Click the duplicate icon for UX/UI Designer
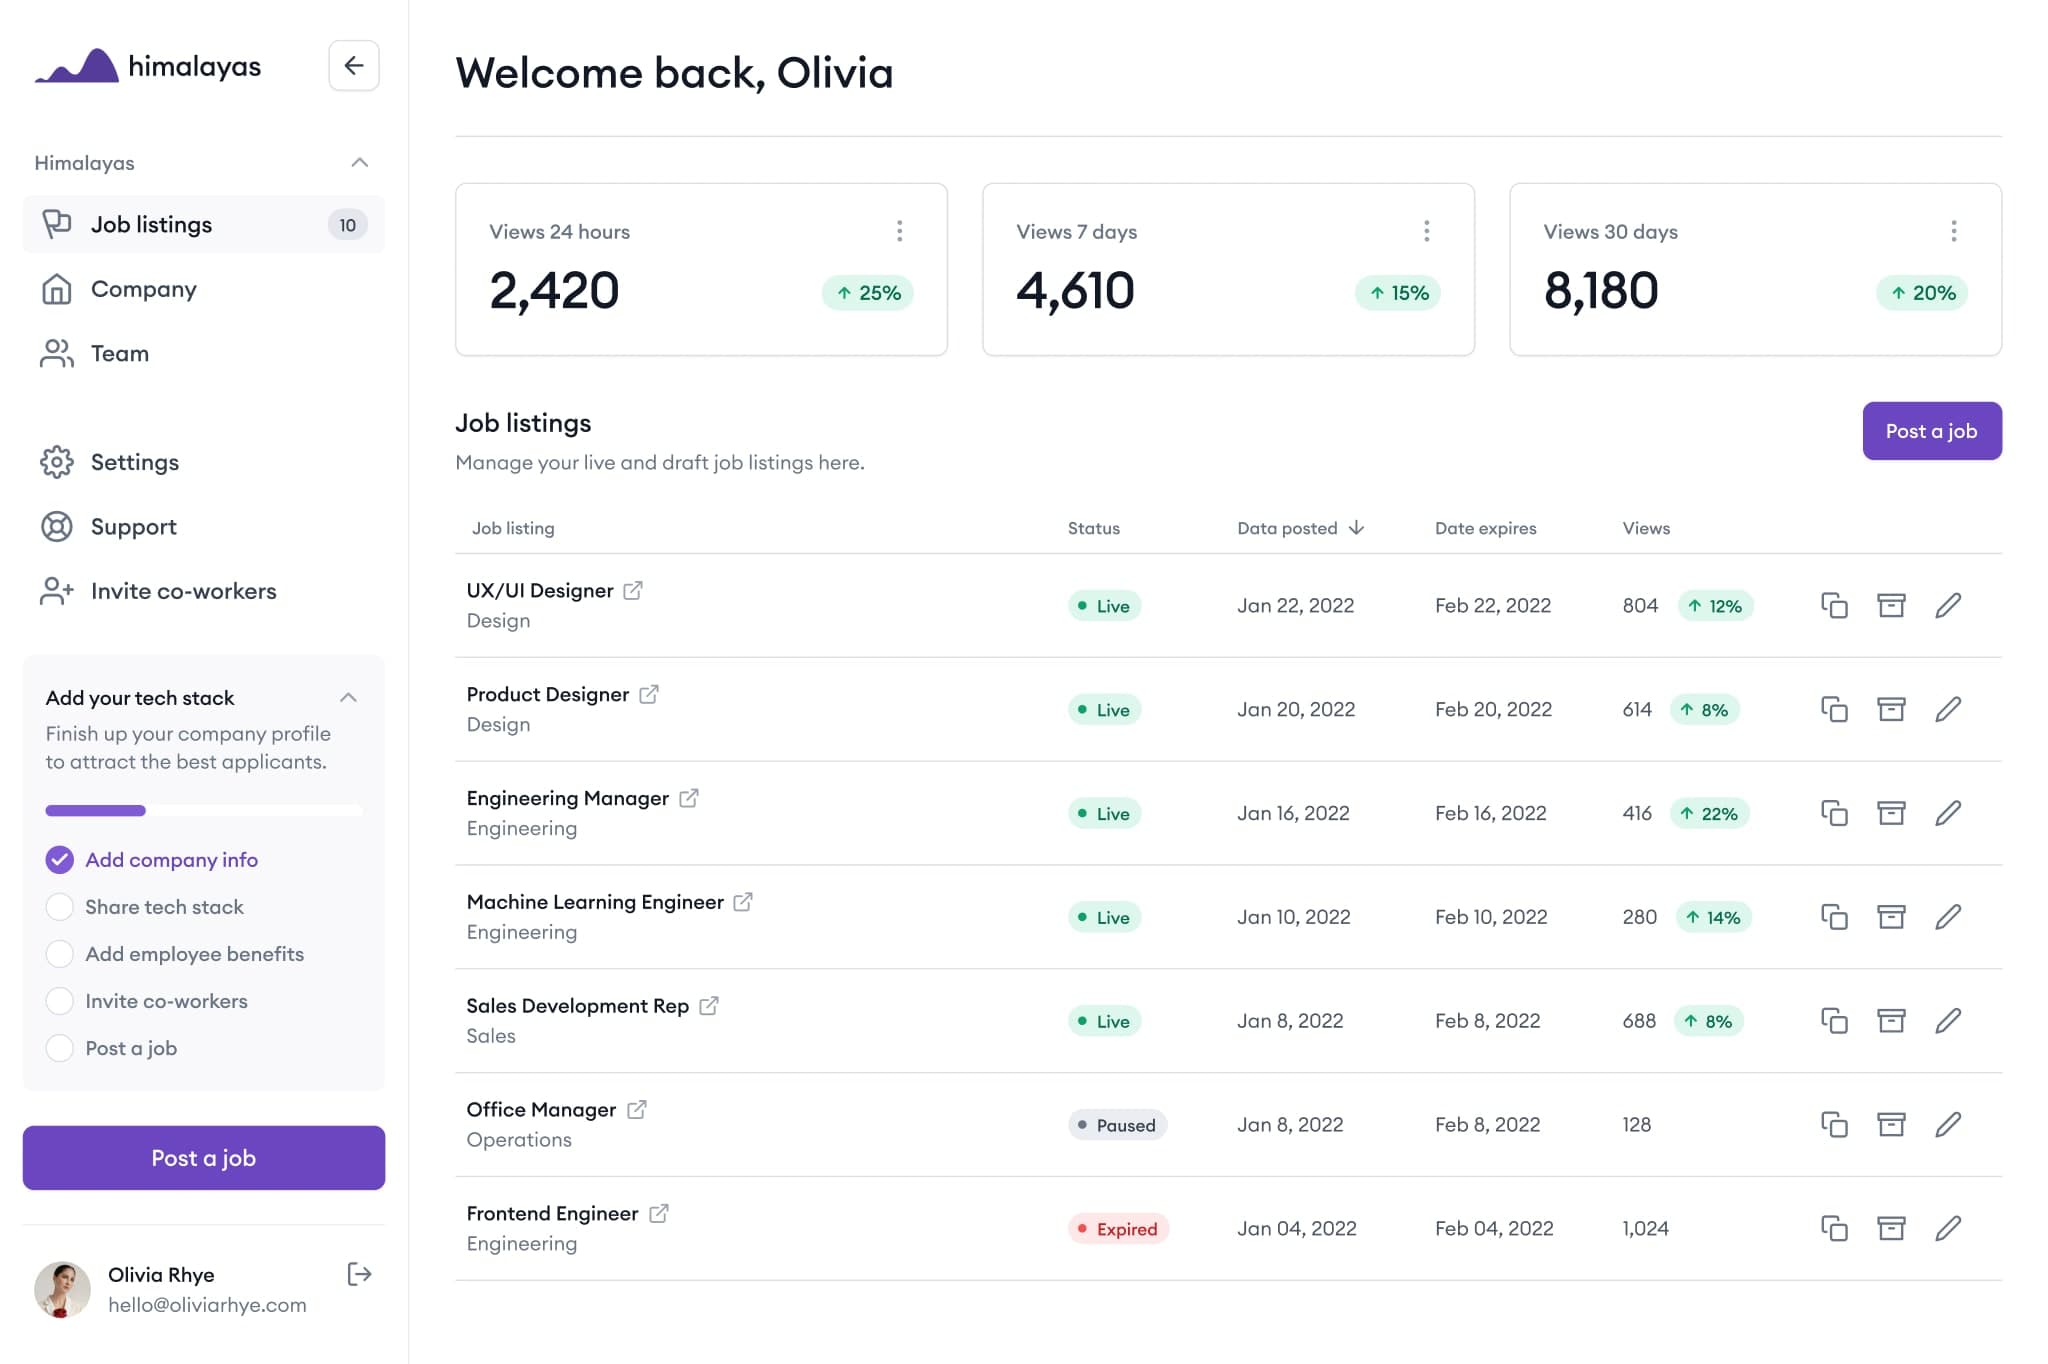The width and height of the screenshot is (2048, 1364). [1834, 605]
